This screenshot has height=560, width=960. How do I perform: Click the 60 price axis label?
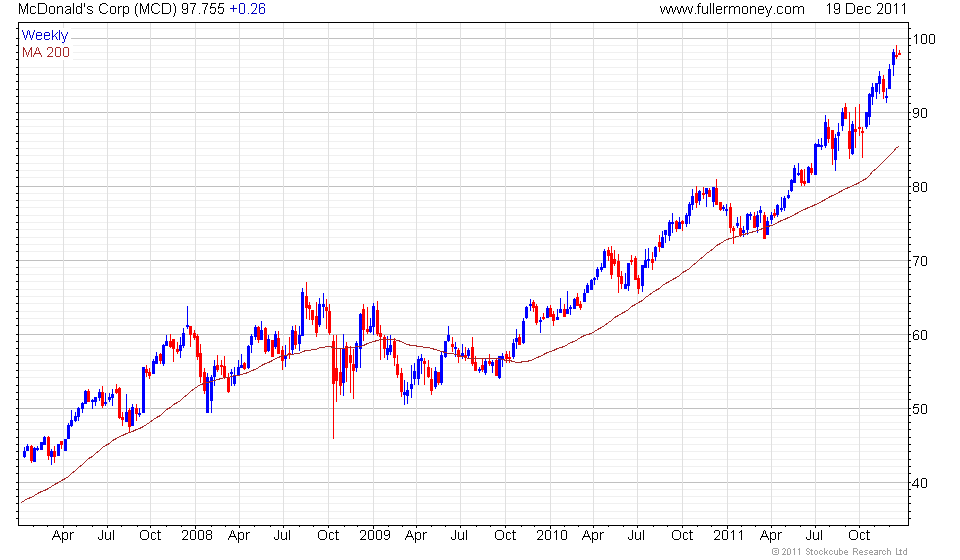point(920,335)
